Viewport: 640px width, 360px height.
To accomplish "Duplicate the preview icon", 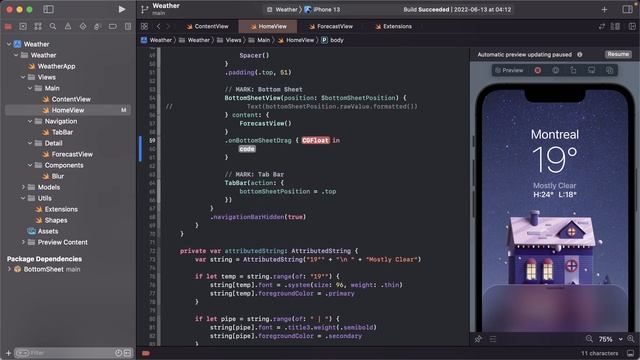I will [x=609, y=70].
